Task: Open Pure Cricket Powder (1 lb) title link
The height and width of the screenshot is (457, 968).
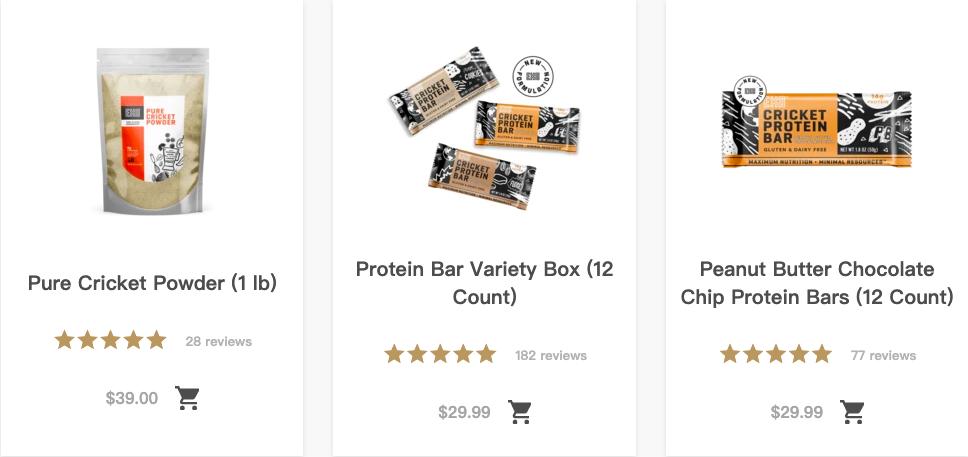Action: (152, 283)
